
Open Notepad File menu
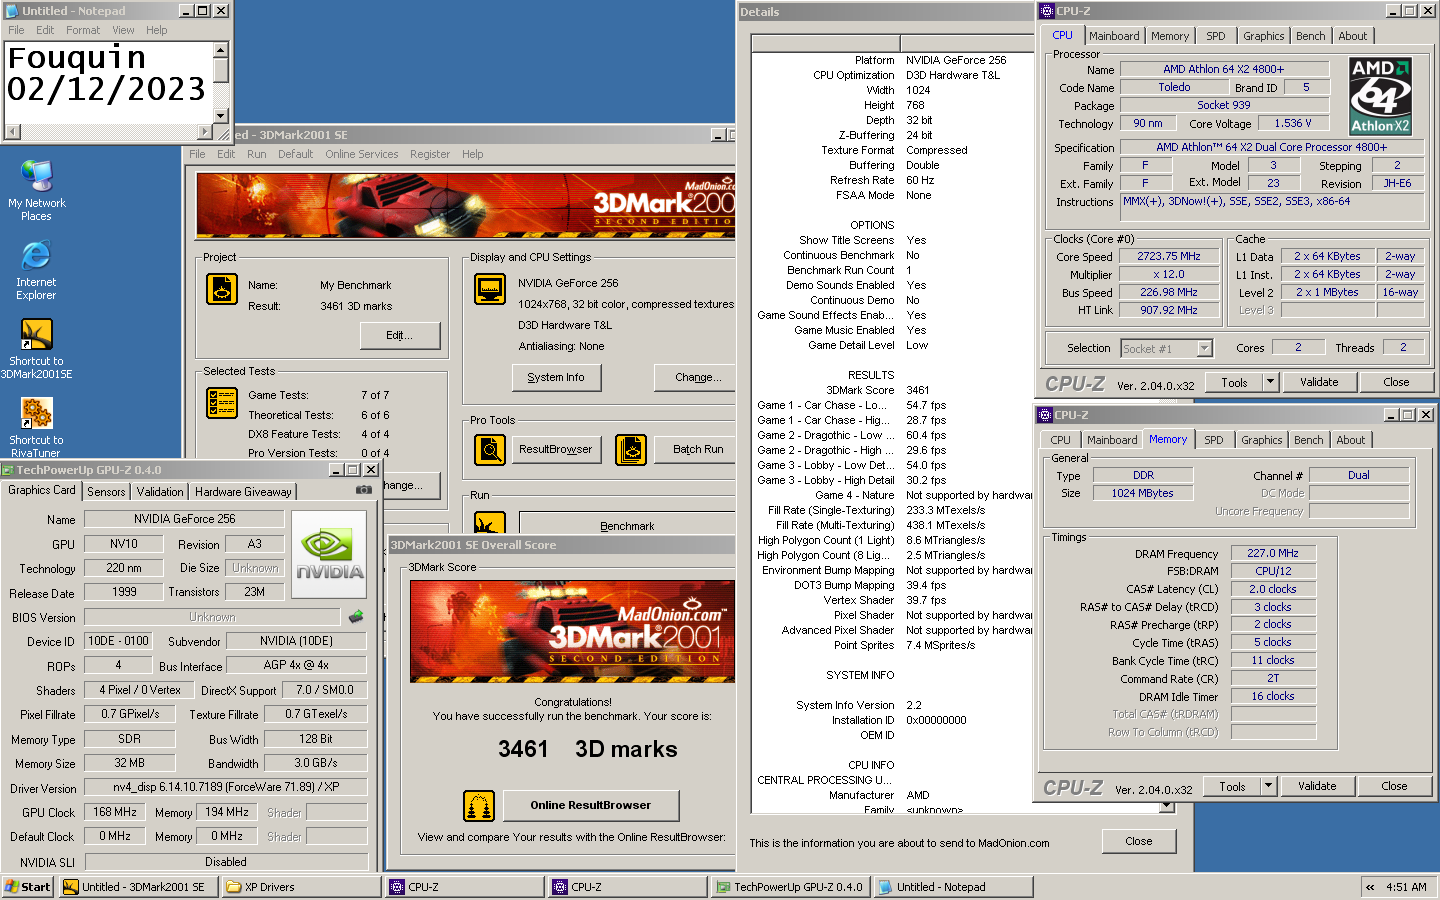pyautogui.click(x=16, y=30)
